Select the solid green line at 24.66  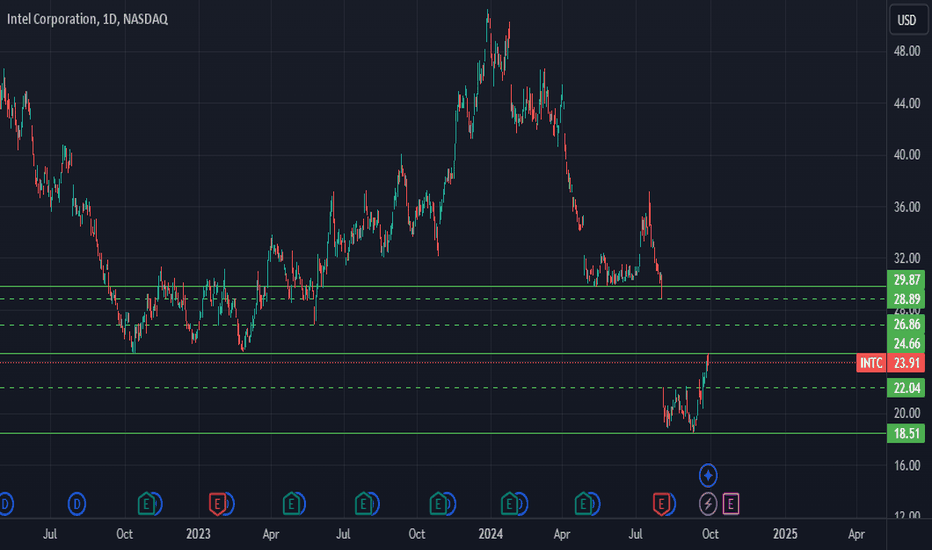tap(443, 354)
